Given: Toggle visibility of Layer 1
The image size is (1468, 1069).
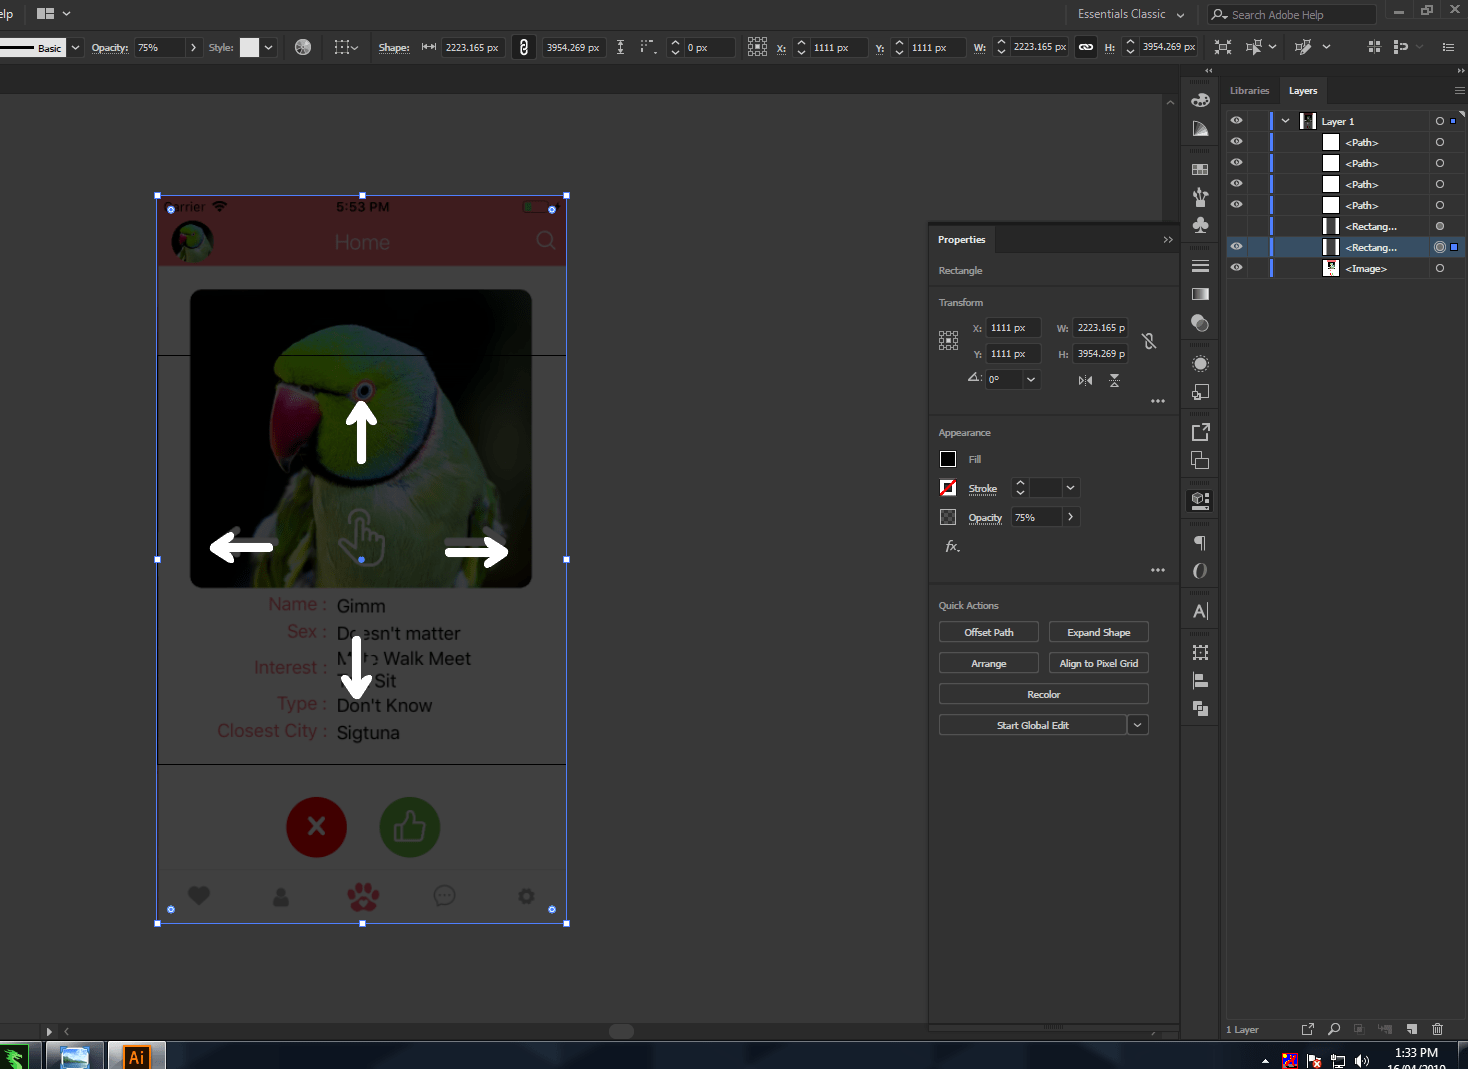Looking at the screenshot, I should pos(1236,120).
